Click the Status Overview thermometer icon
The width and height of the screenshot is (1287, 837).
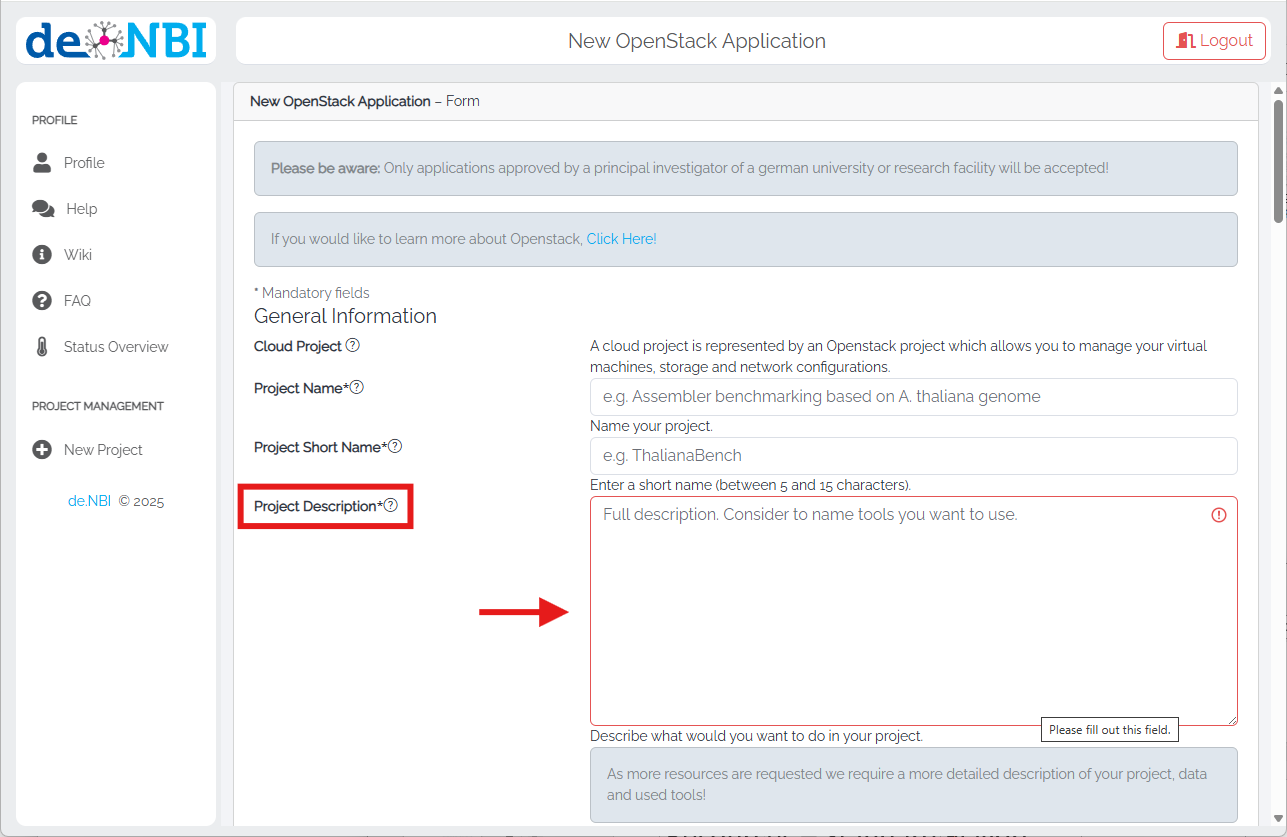42,347
